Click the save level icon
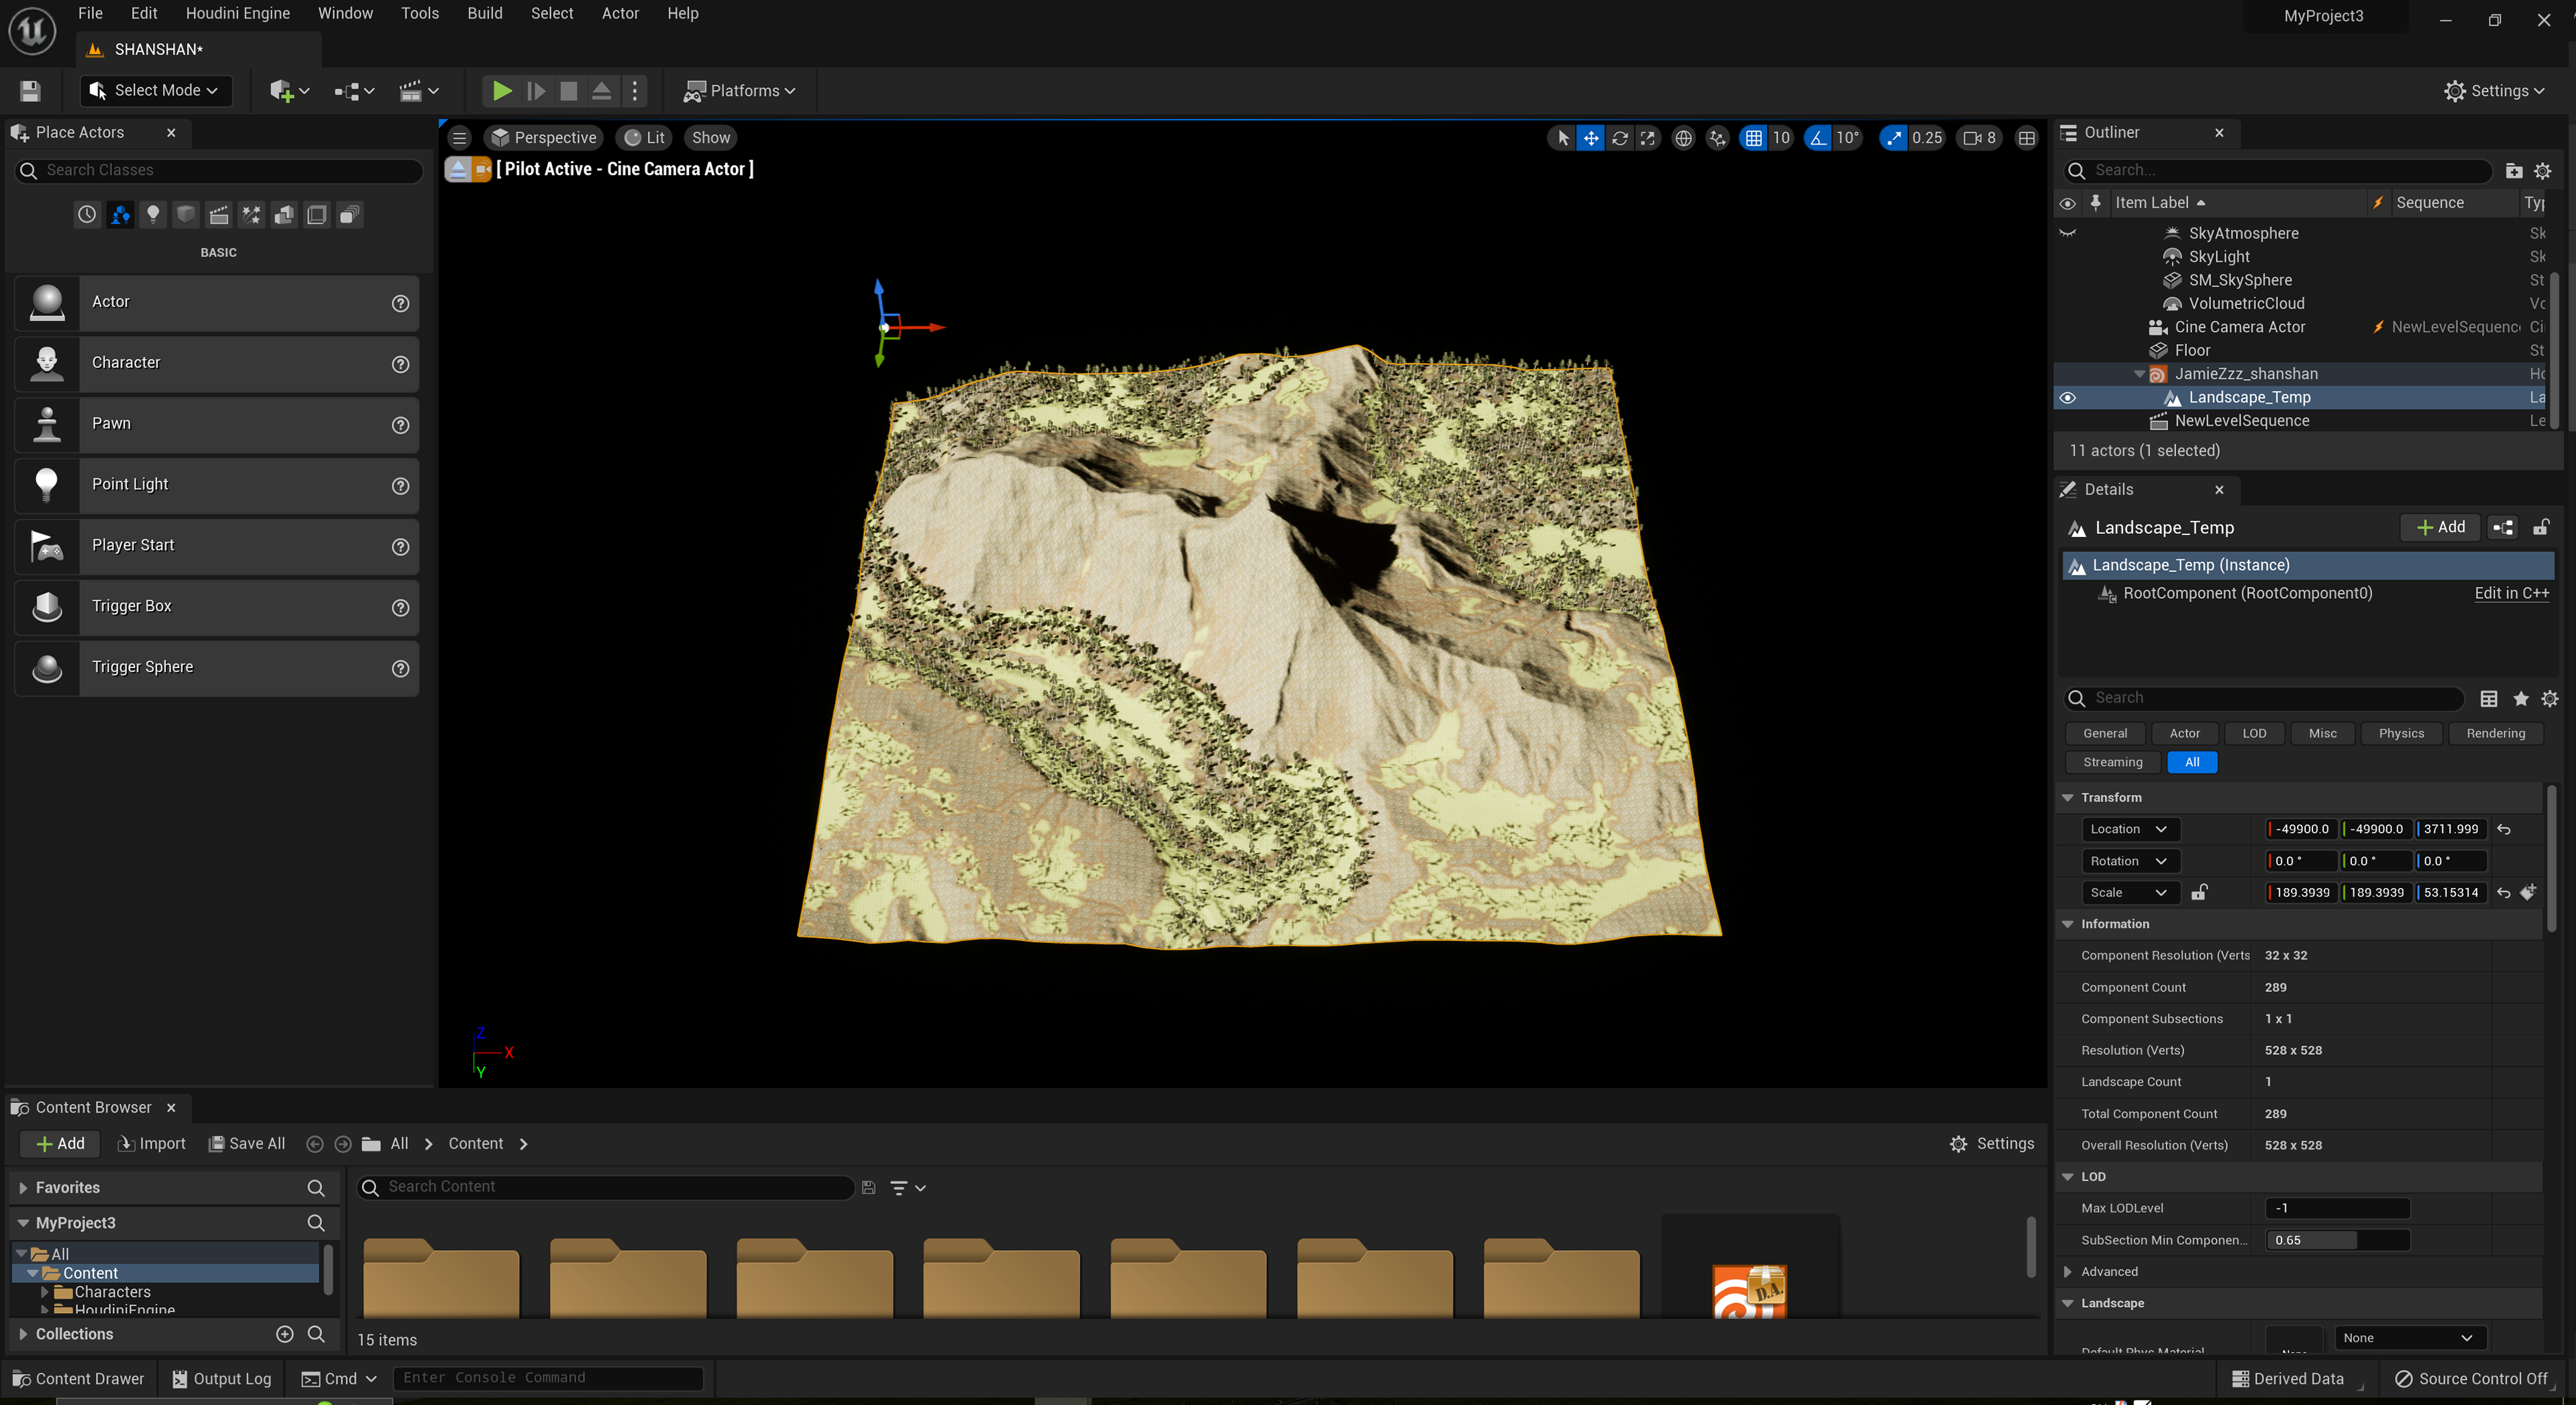Image resolution: width=2576 pixels, height=1405 pixels. (30, 91)
